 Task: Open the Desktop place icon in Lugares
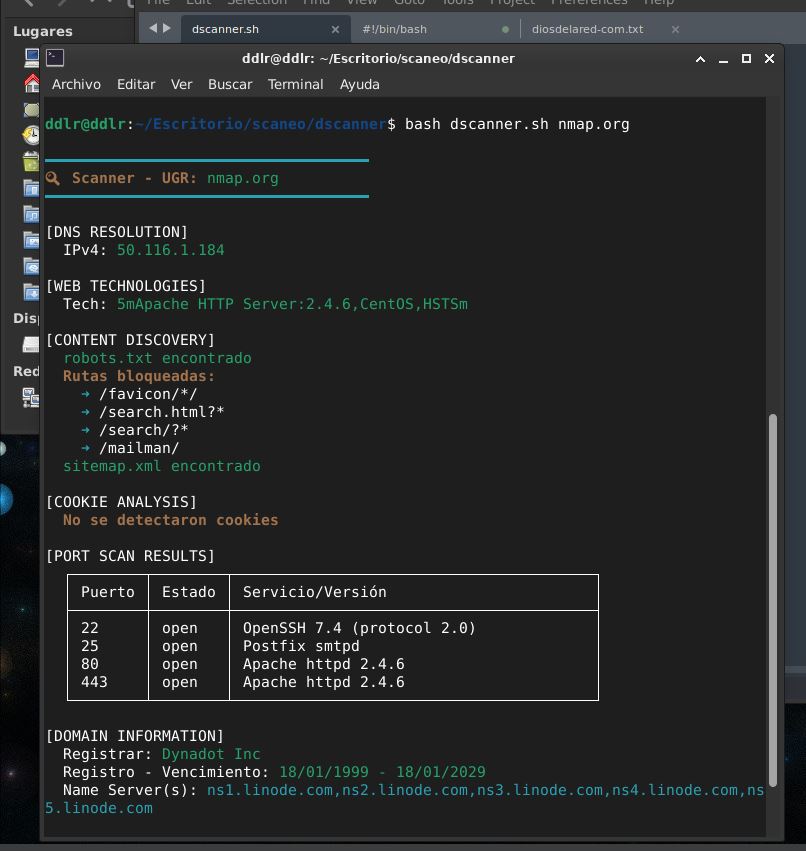pos(31,110)
